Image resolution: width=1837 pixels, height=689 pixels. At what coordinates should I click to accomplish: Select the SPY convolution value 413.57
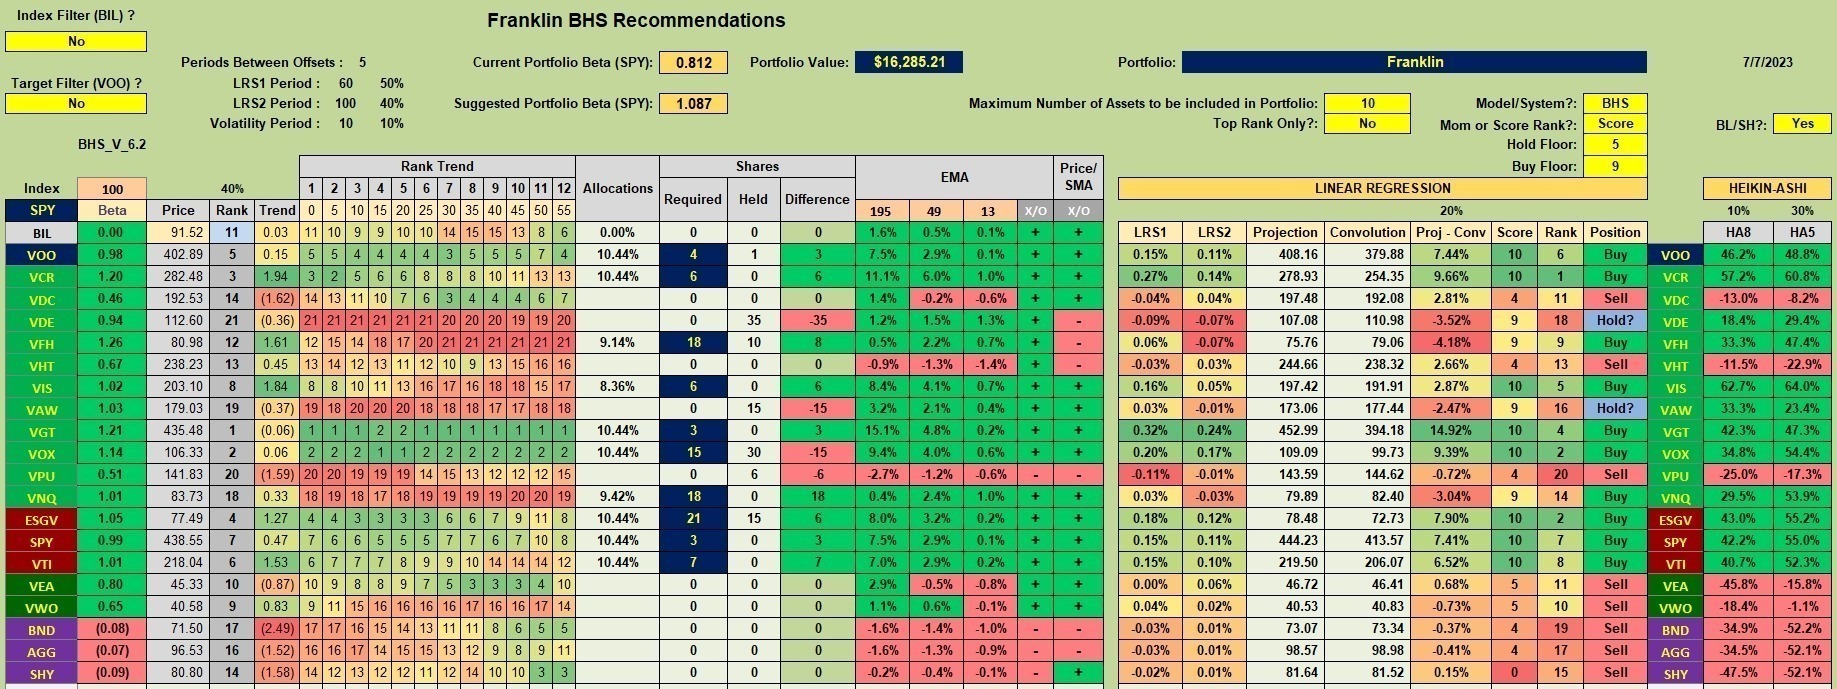click(x=1367, y=541)
